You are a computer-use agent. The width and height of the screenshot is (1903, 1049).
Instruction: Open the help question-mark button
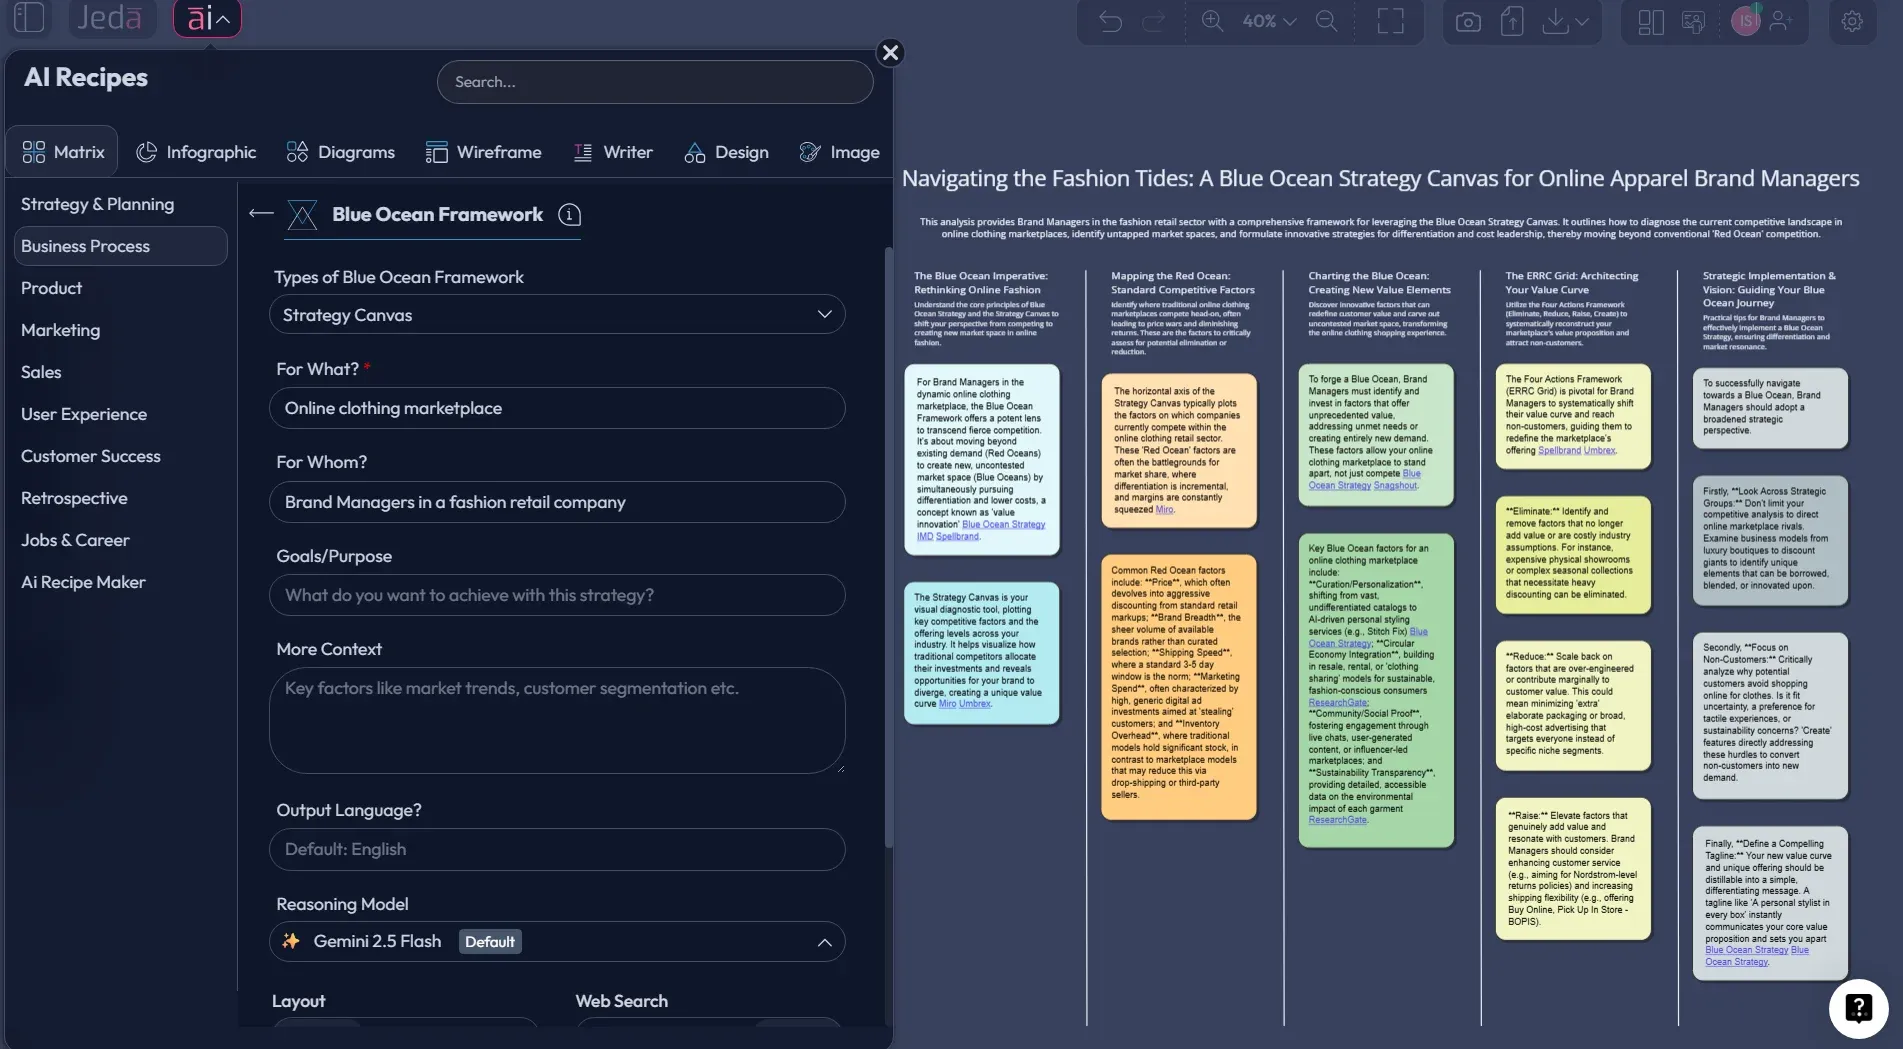[1857, 1008]
